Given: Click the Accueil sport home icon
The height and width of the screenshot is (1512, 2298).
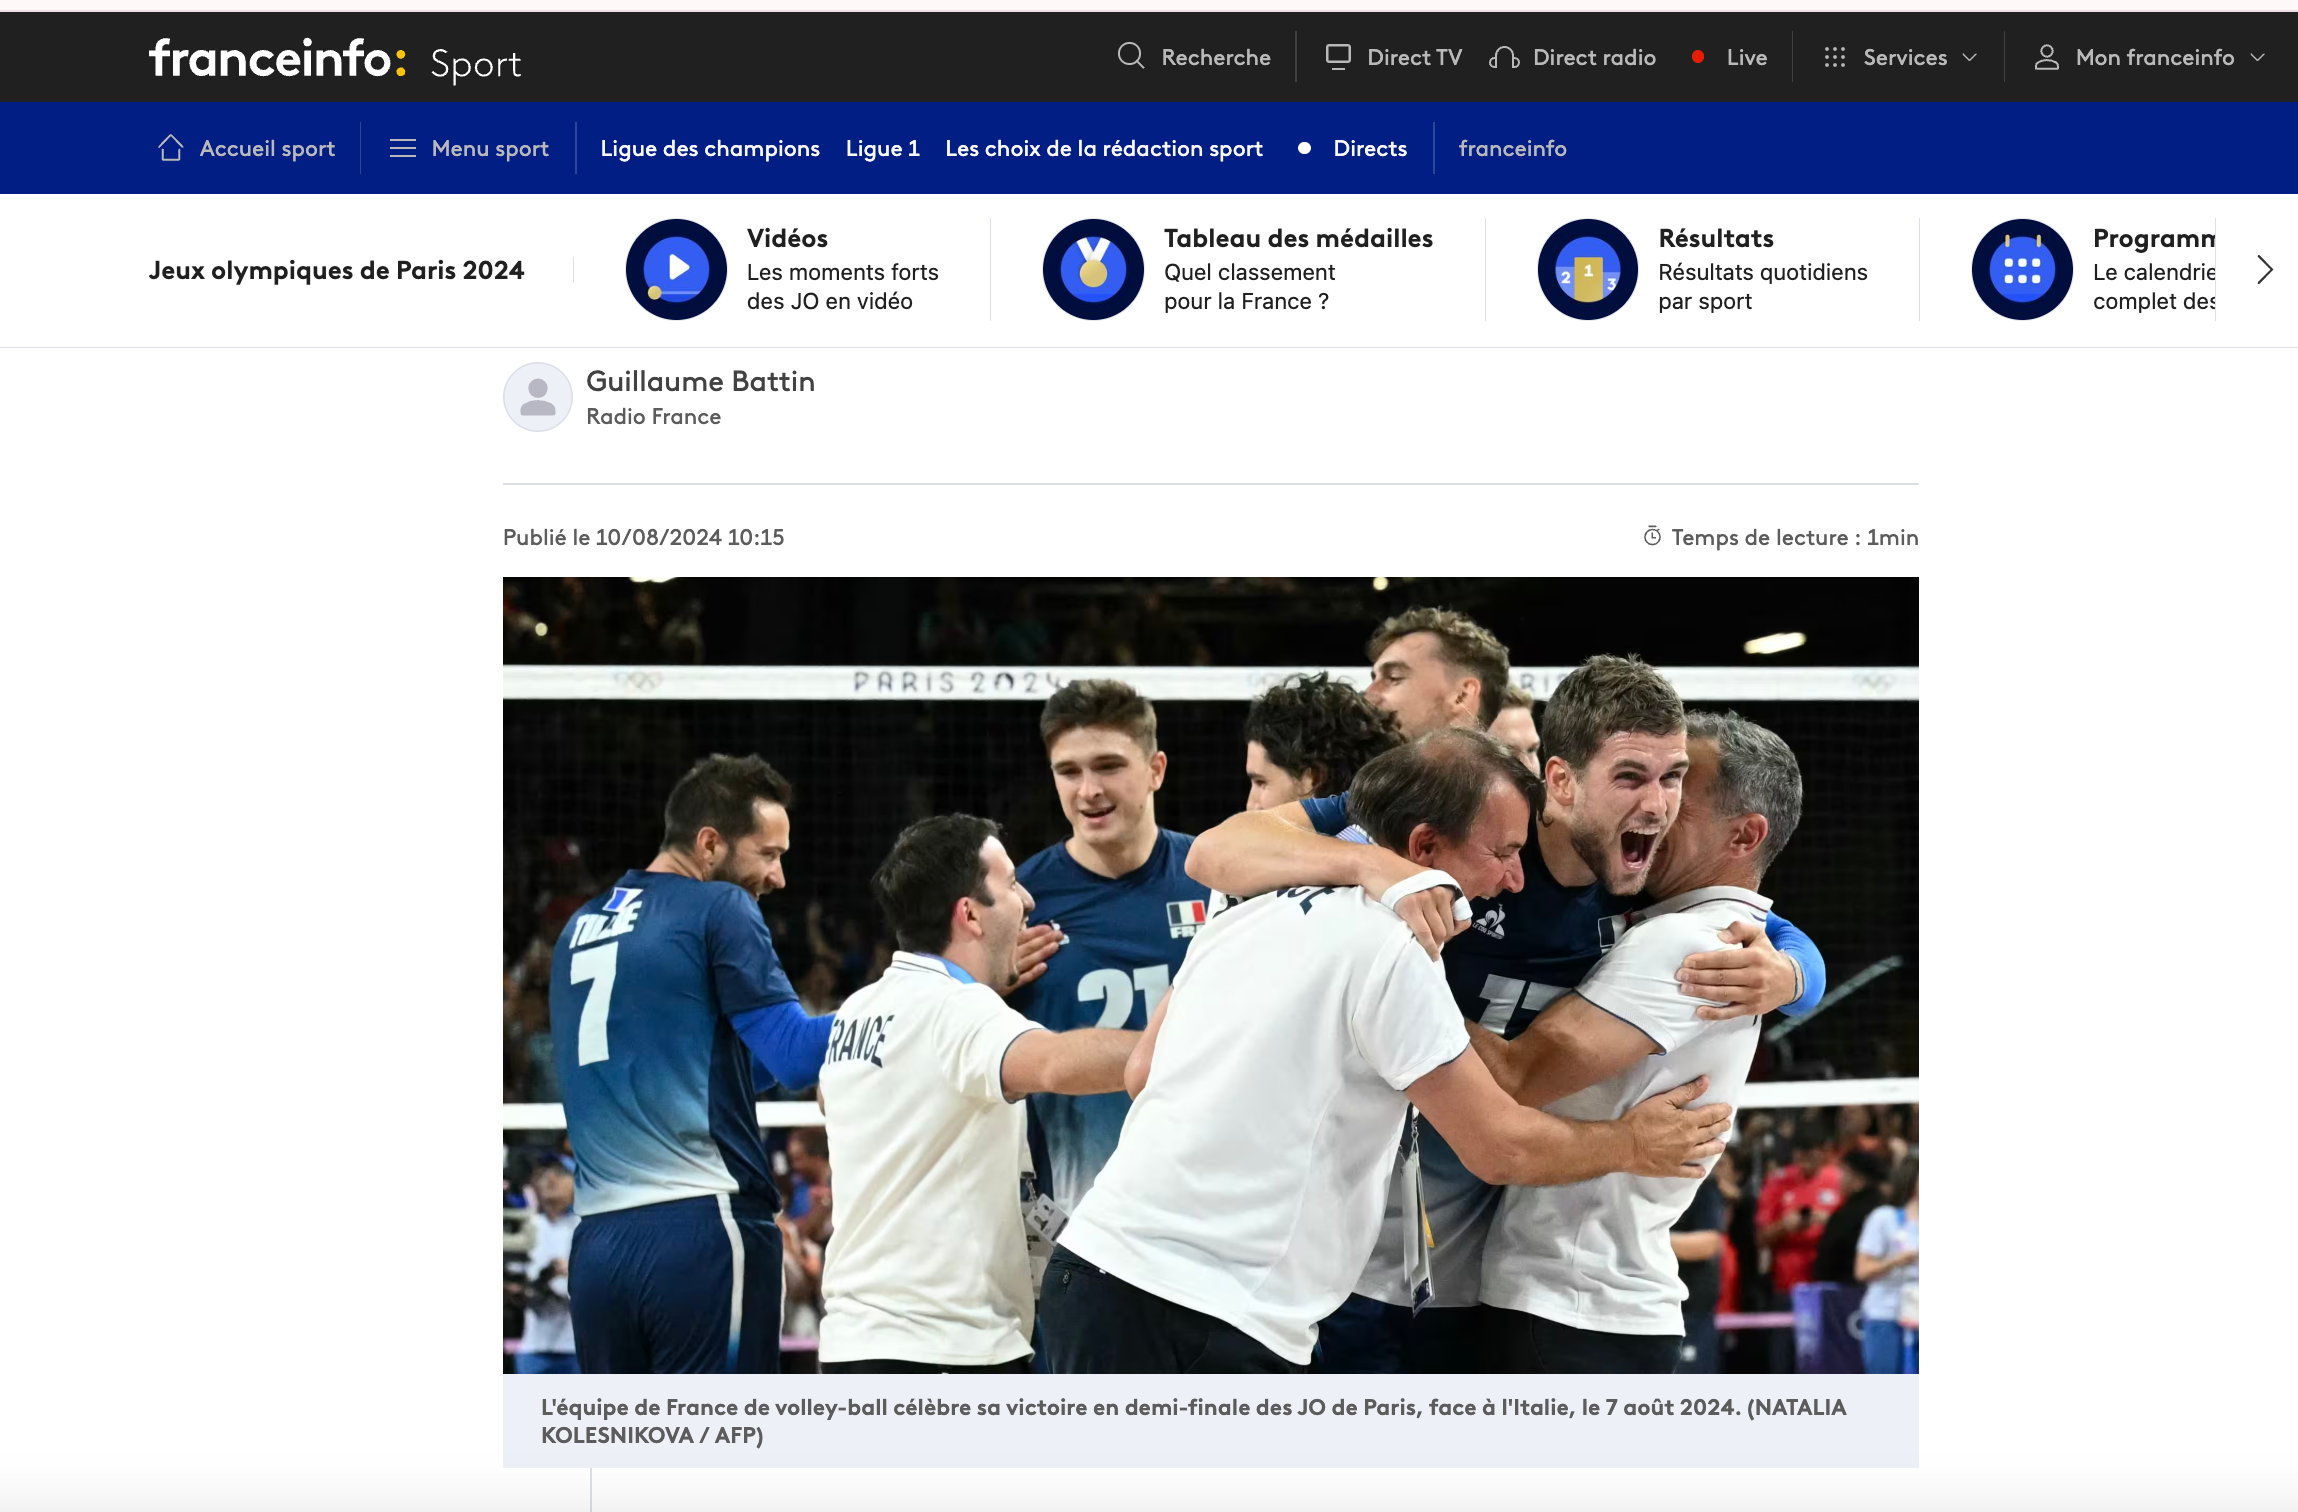Looking at the screenshot, I should [171, 148].
